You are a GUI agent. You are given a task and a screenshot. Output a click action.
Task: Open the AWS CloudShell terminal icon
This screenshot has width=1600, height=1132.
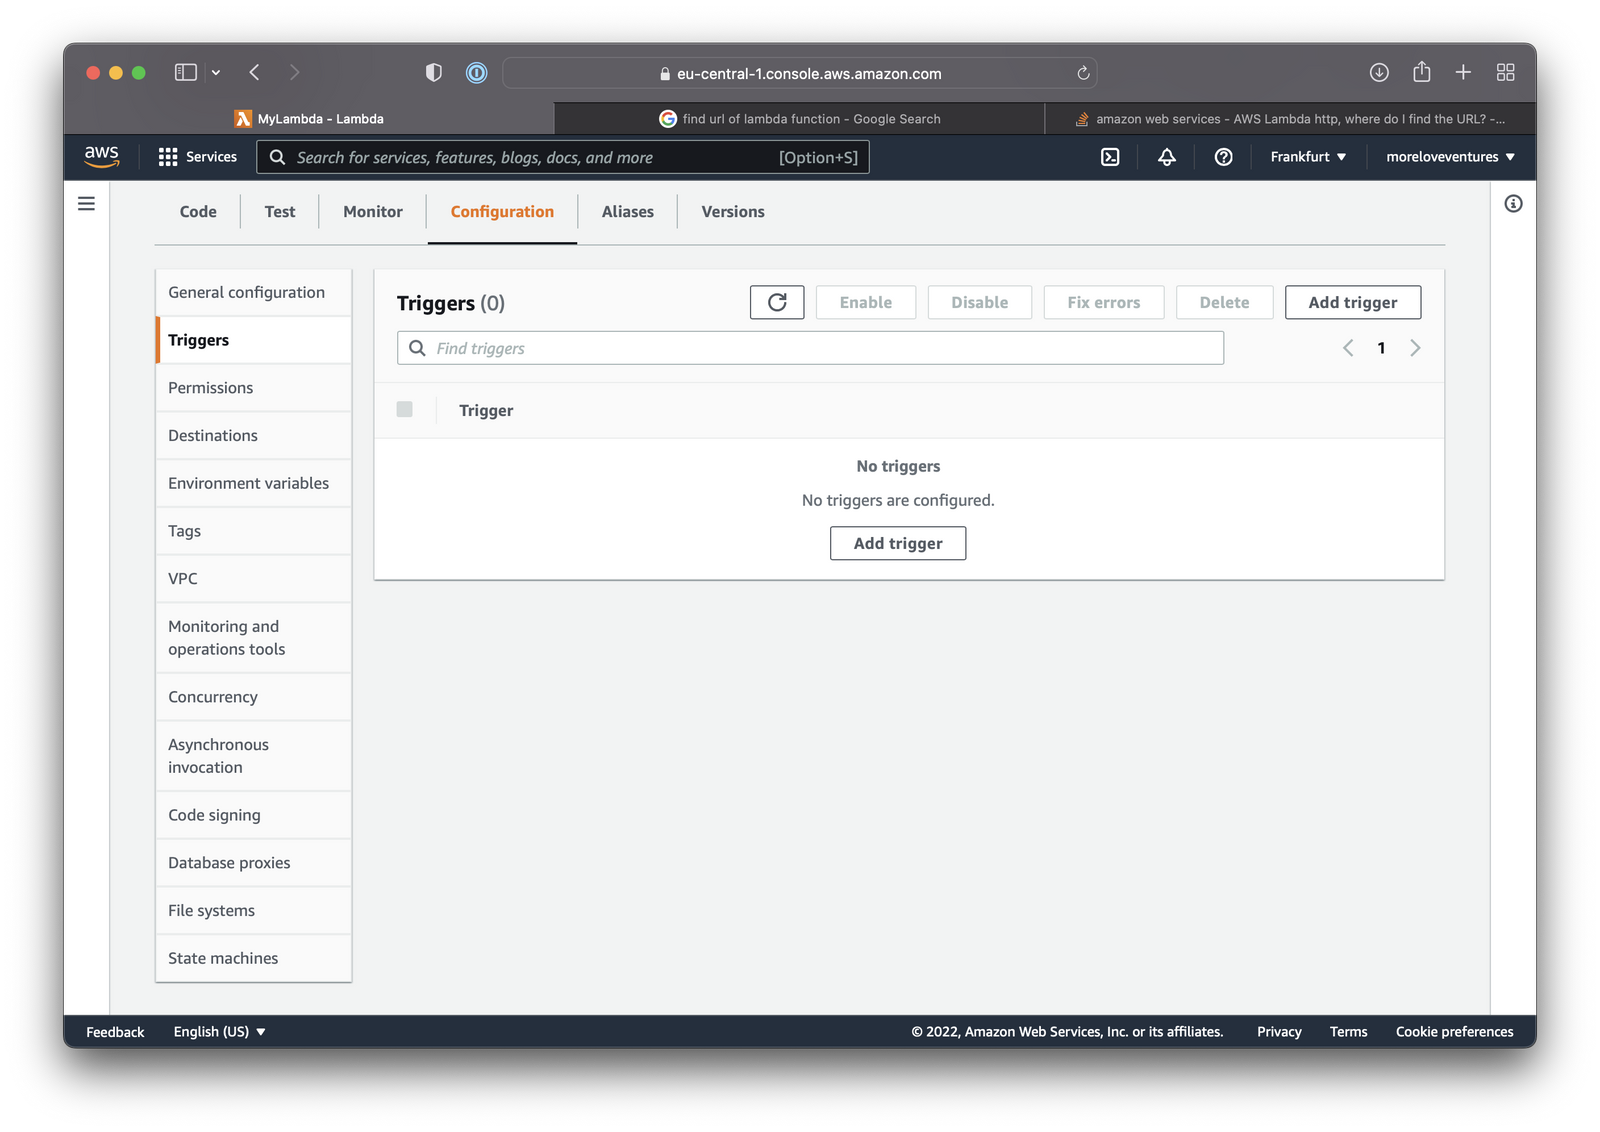pyautogui.click(x=1110, y=157)
